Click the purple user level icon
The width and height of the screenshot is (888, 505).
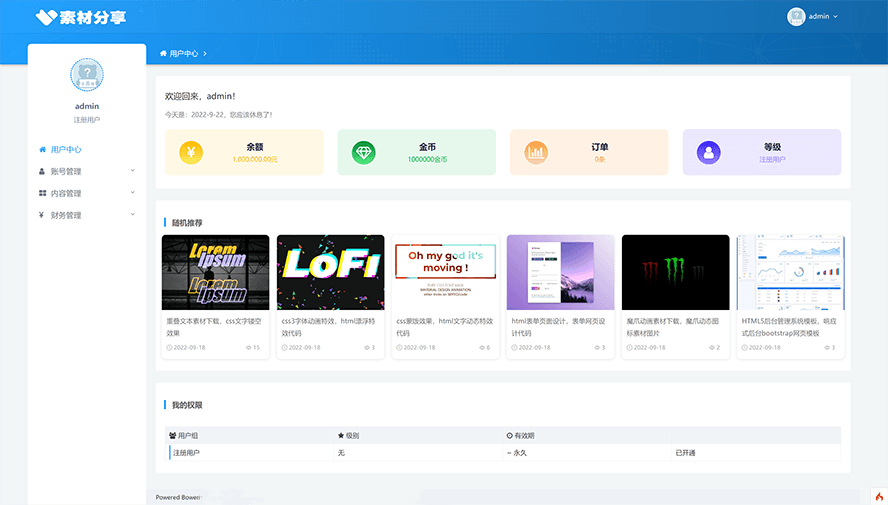[x=709, y=152]
